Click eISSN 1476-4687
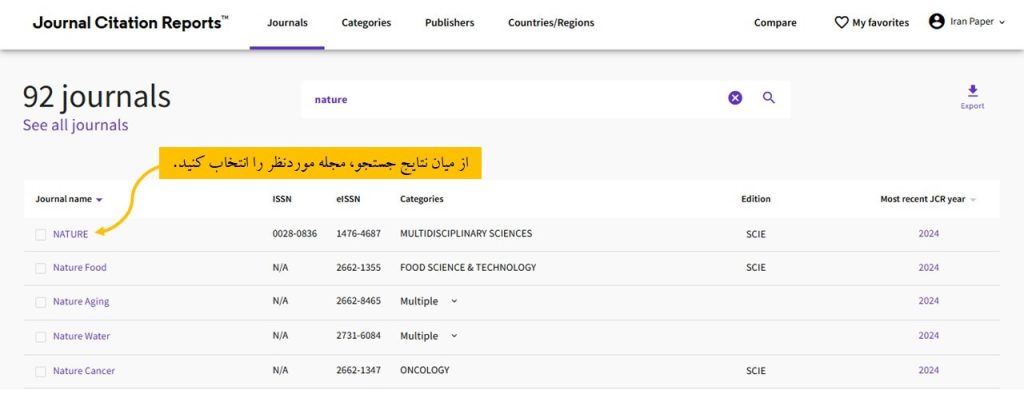The width and height of the screenshot is (1024, 394). (359, 233)
